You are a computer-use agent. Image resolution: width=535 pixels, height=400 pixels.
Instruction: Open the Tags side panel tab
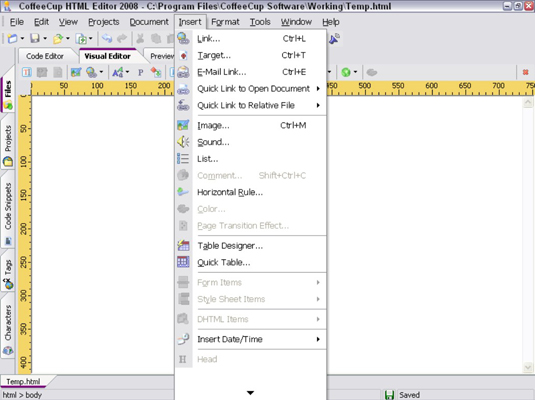point(8,270)
